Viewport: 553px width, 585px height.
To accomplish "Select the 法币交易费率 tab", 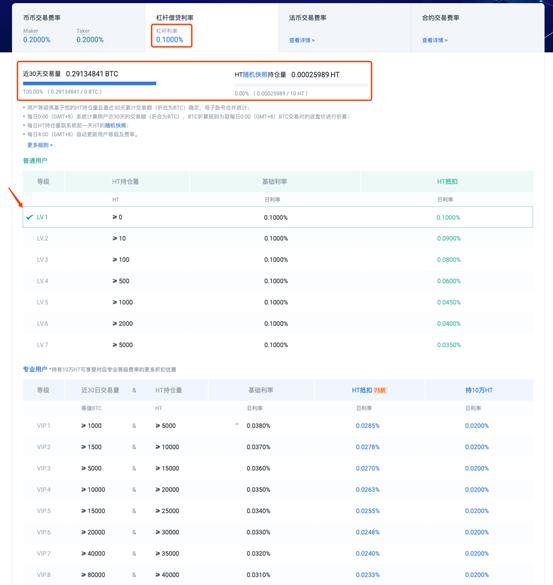I will coord(344,28).
